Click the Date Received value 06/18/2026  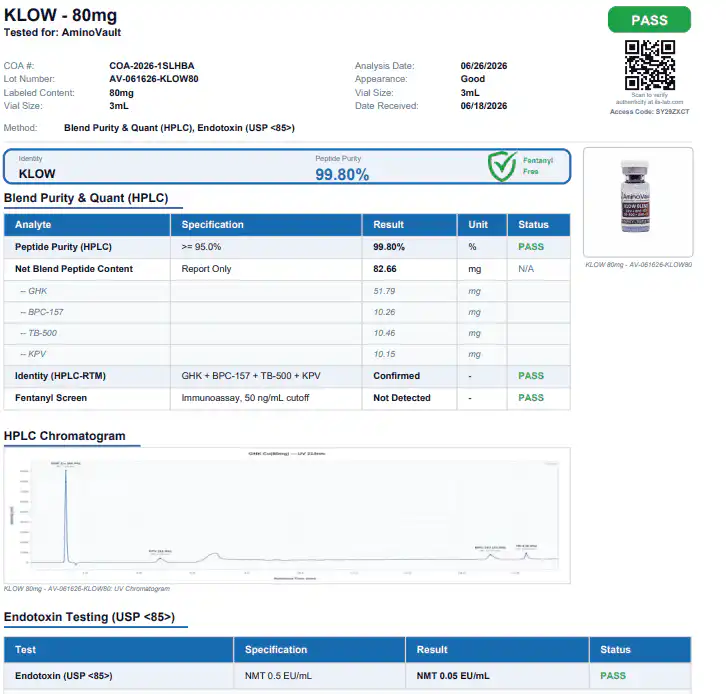[x=484, y=106]
